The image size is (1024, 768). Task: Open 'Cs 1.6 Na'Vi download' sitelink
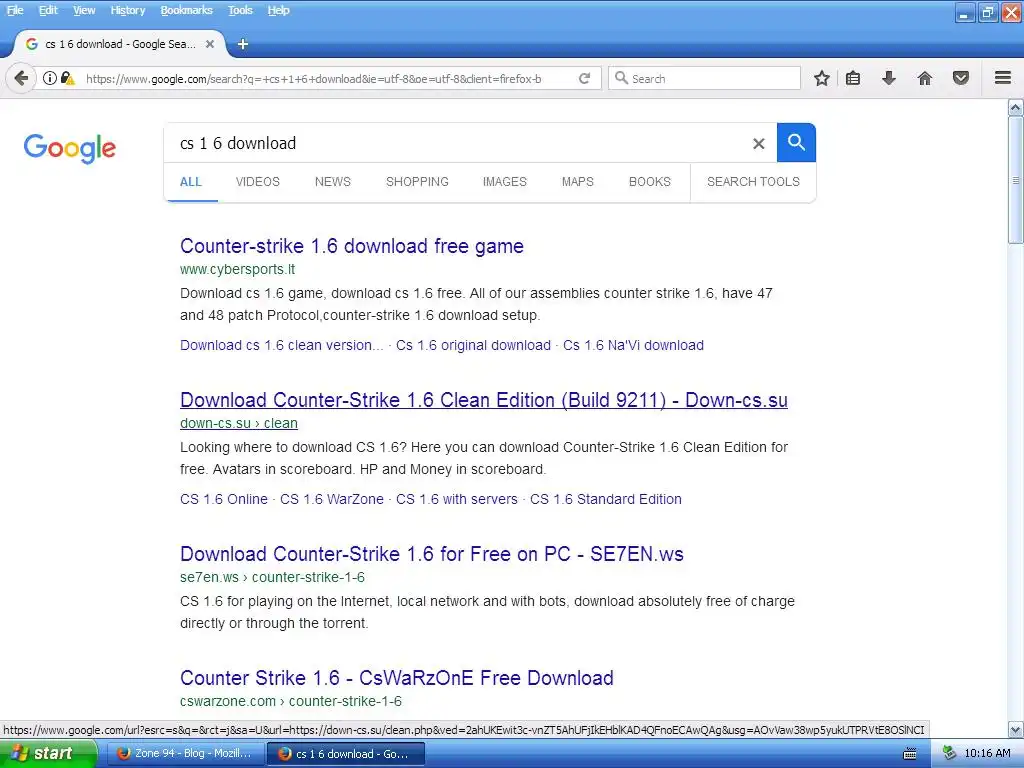coord(633,345)
